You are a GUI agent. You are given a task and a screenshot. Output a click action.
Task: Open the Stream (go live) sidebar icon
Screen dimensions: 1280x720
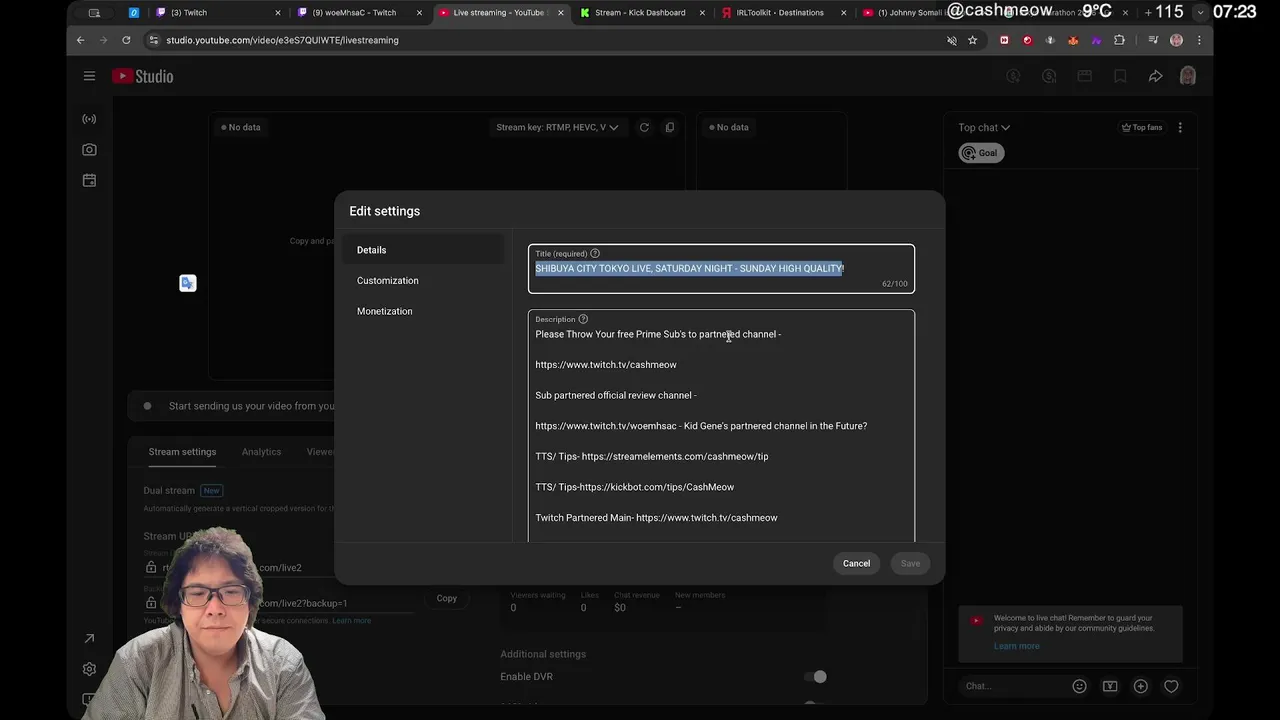click(89, 119)
